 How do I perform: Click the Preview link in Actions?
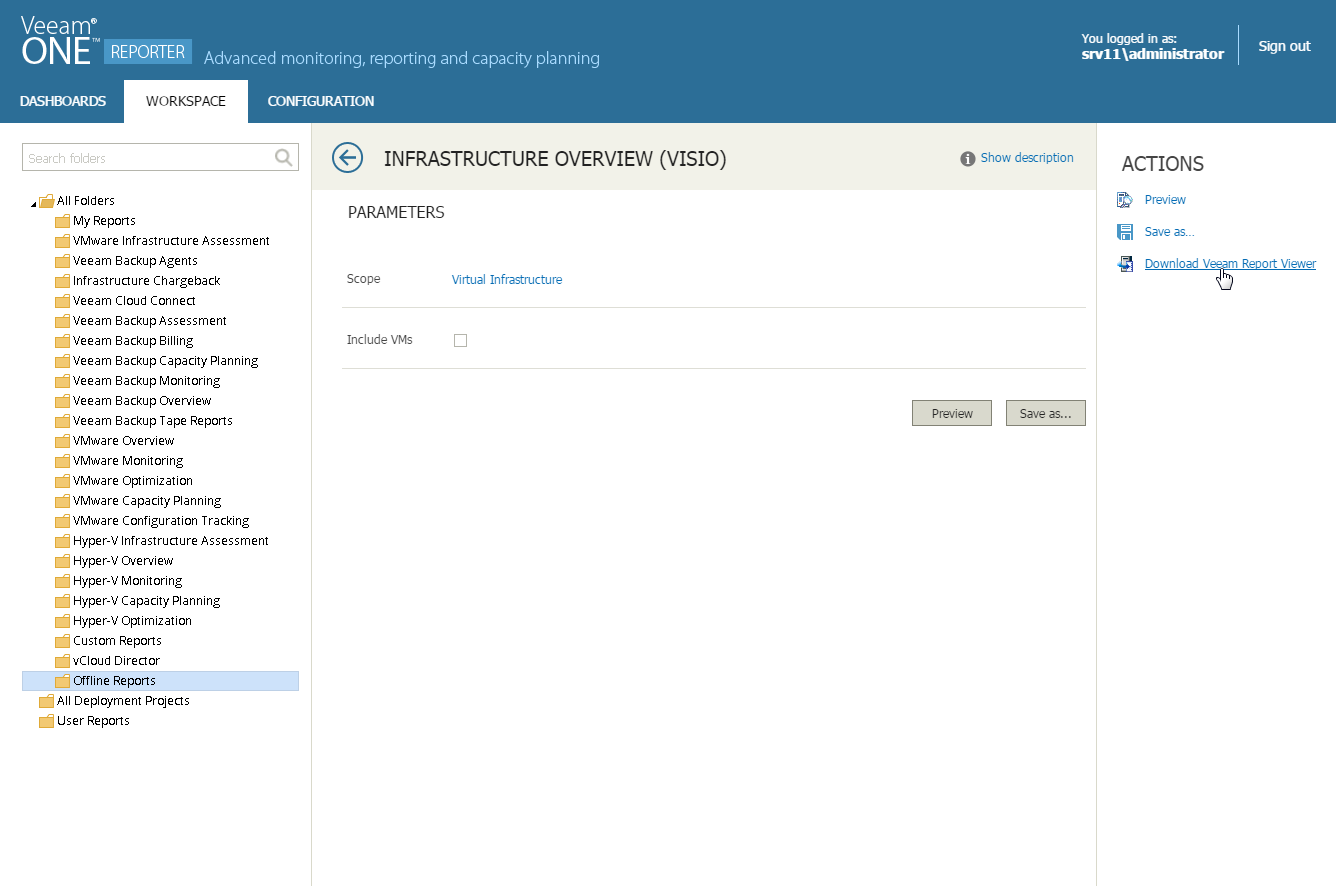click(x=1165, y=200)
